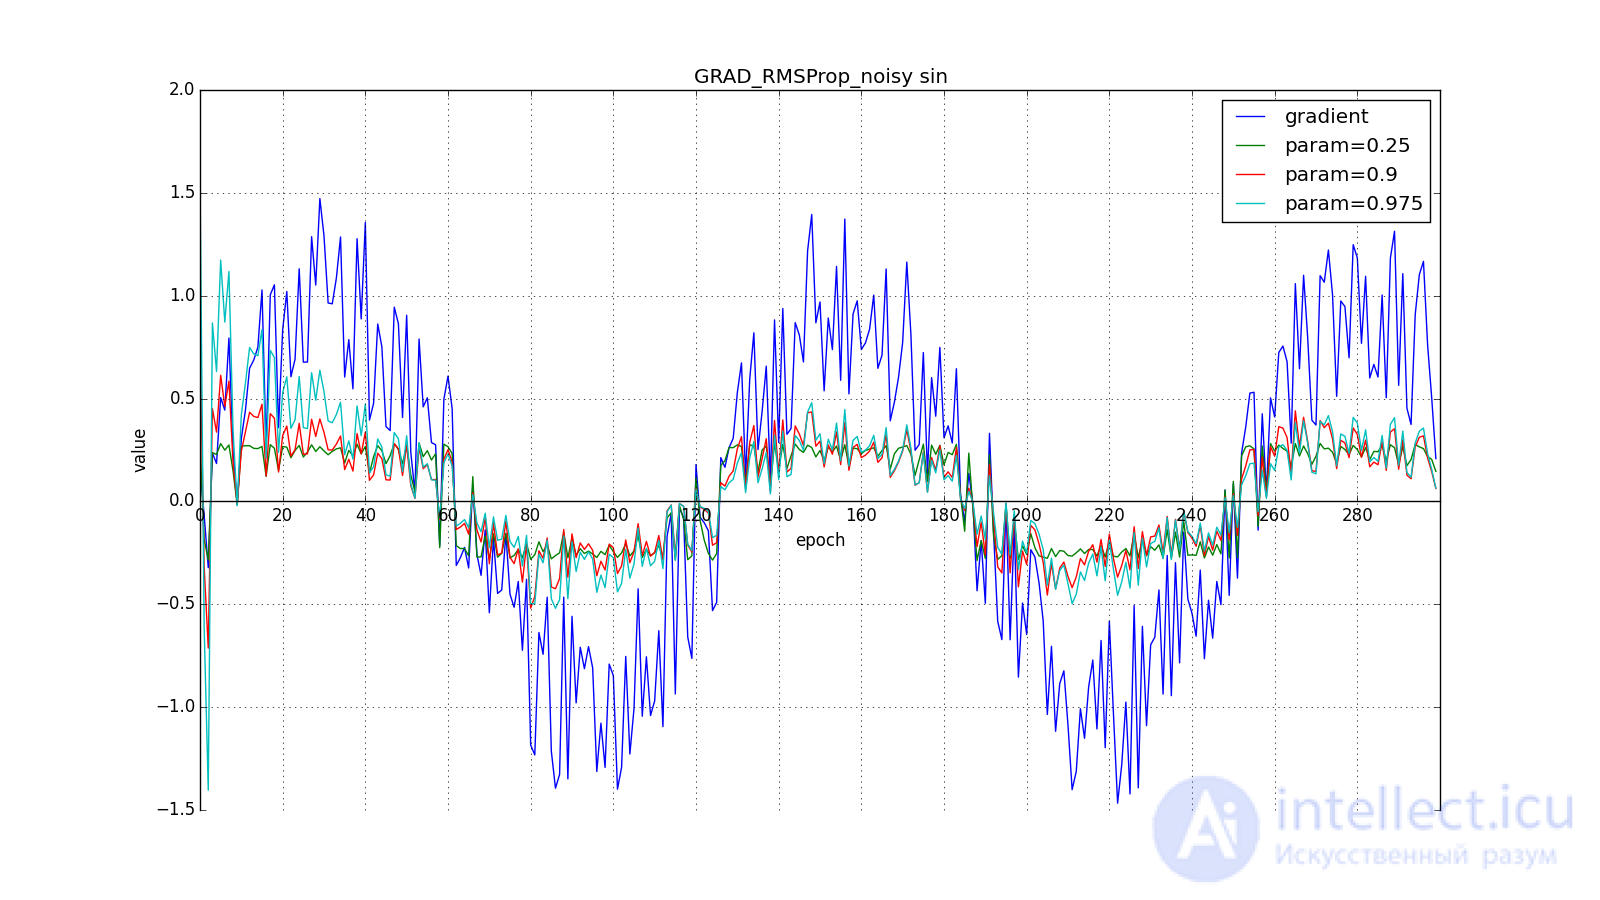Click the y-axis tick label −0.5
Screen dimensions: 1600x900
tap(175, 603)
